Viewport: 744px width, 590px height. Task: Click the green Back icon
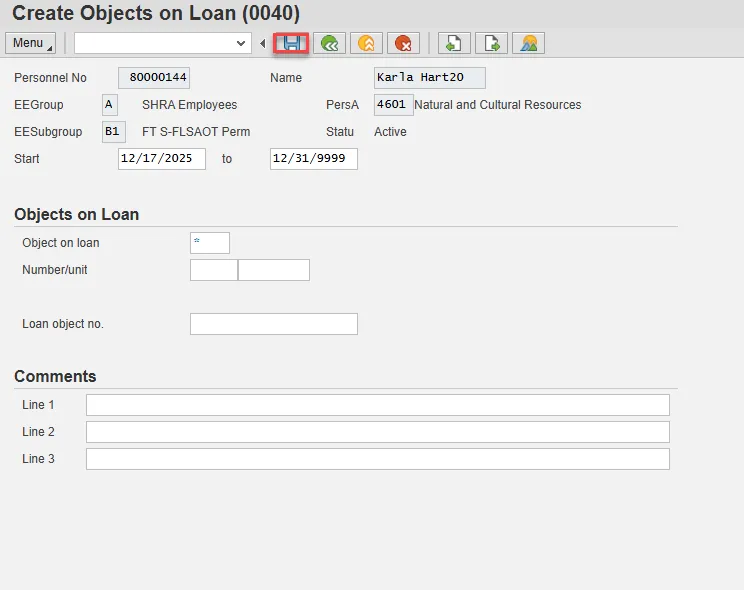click(x=329, y=43)
